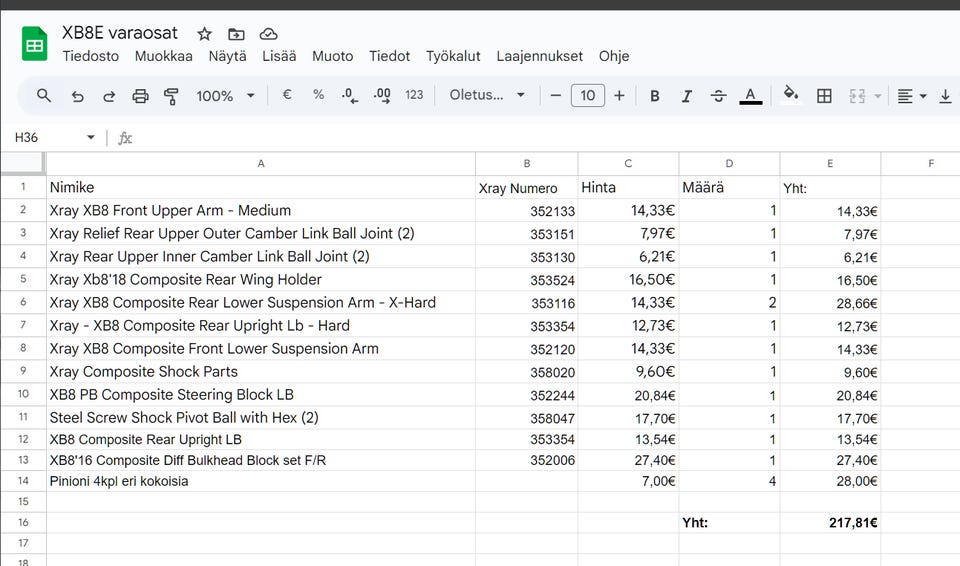960x566 pixels.
Task: Increase font size with plus button
Action: coord(619,96)
